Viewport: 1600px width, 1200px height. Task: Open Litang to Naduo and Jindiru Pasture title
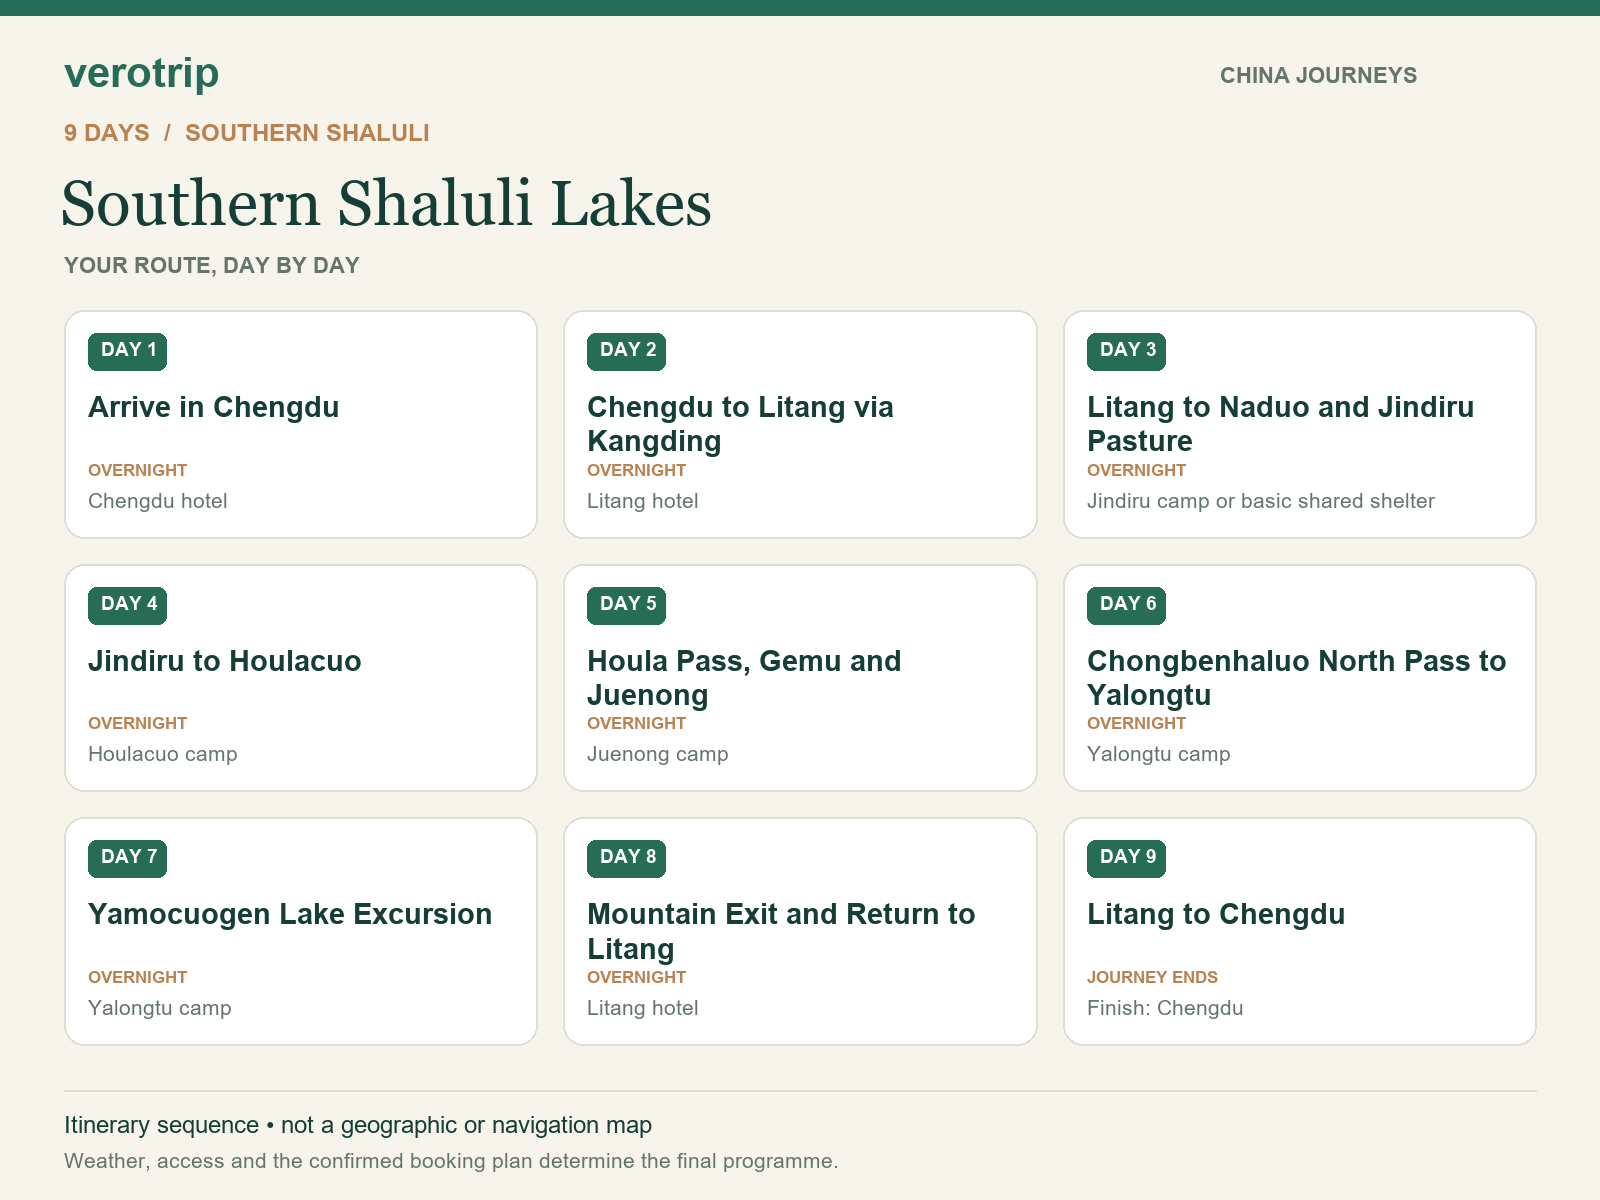tap(1281, 424)
